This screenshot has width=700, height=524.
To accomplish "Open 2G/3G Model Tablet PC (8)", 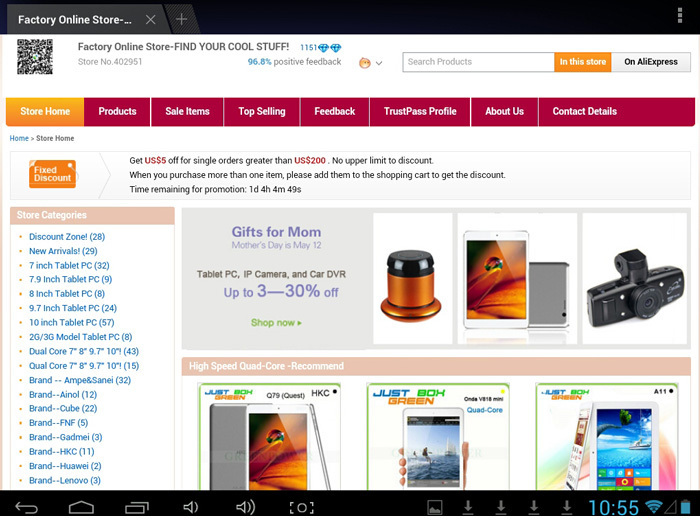I will (x=81, y=337).
